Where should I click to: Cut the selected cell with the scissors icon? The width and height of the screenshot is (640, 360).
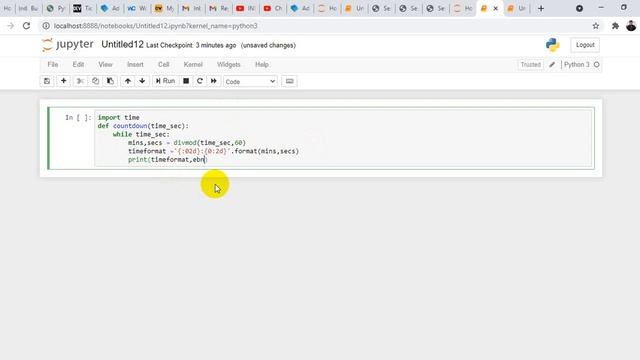[x=80, y=81]
